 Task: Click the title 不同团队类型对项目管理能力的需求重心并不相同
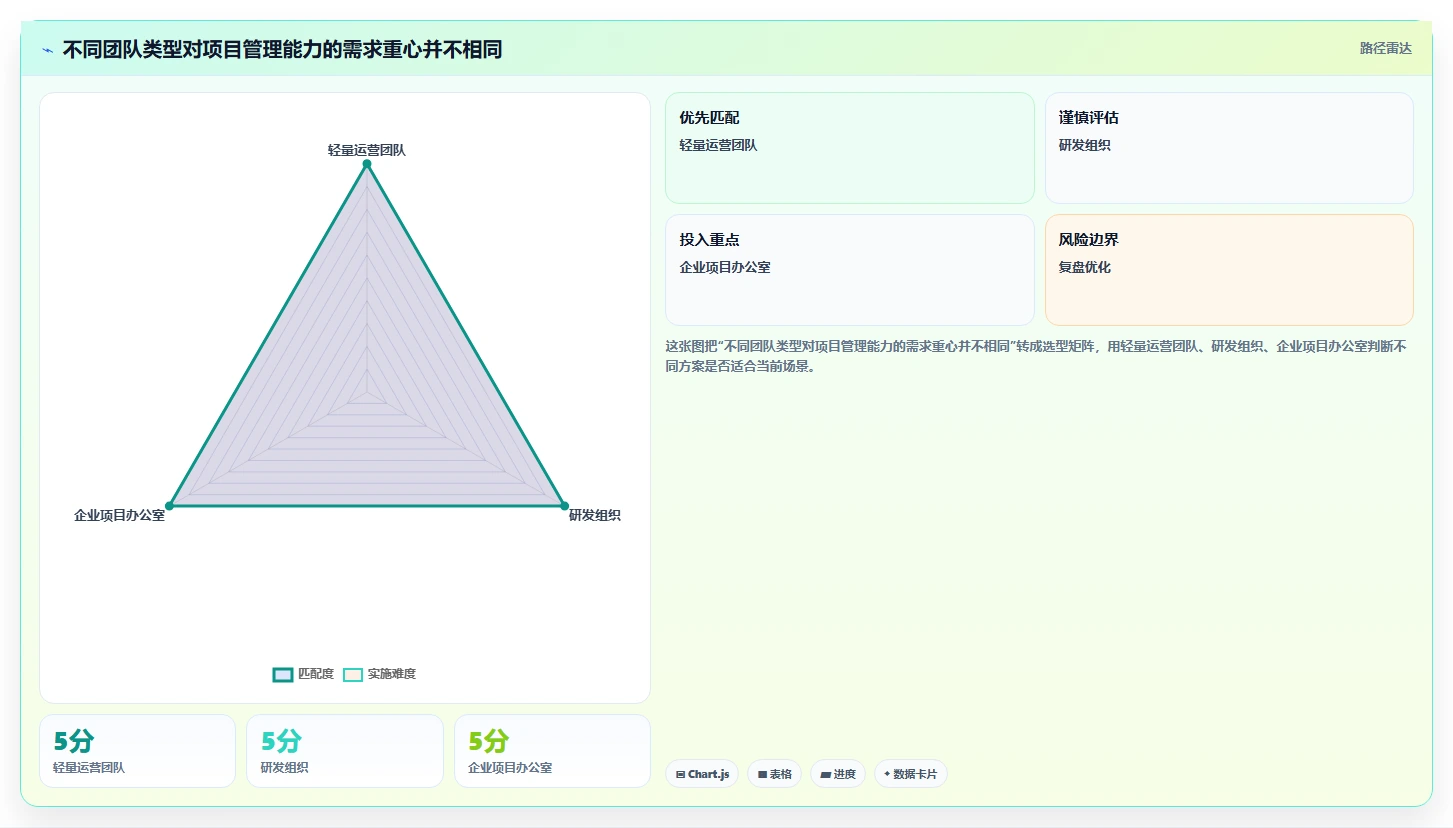[x=282, y=49]
